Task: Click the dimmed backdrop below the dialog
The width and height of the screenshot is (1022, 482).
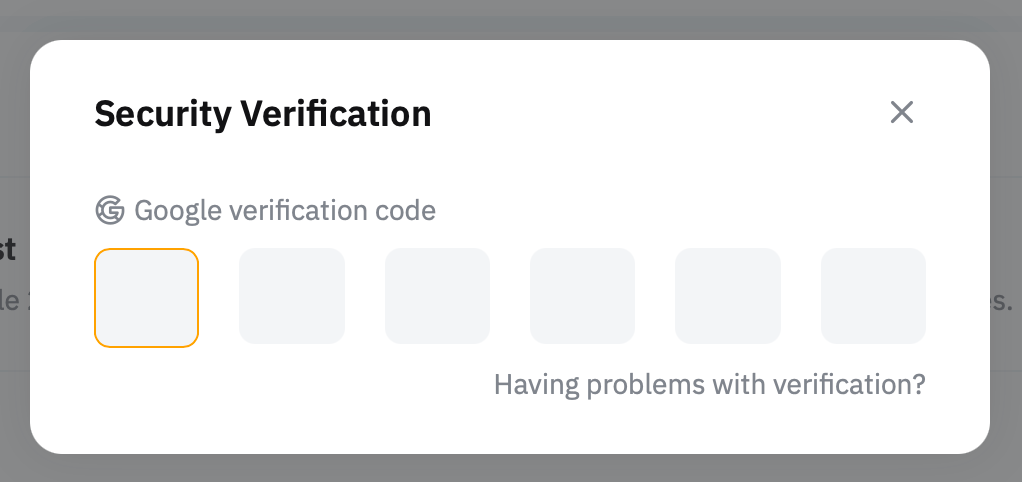Action: (x=510, y=469)
